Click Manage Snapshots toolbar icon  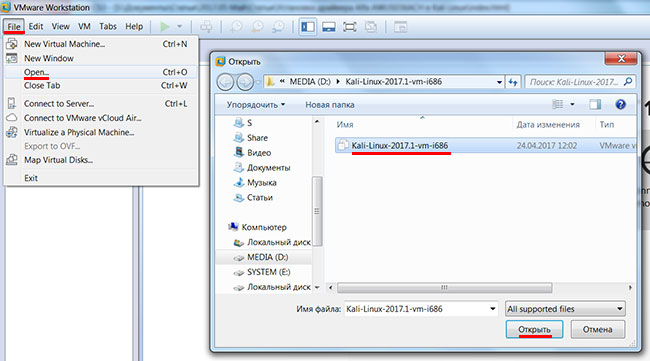(x=278, y=27)
